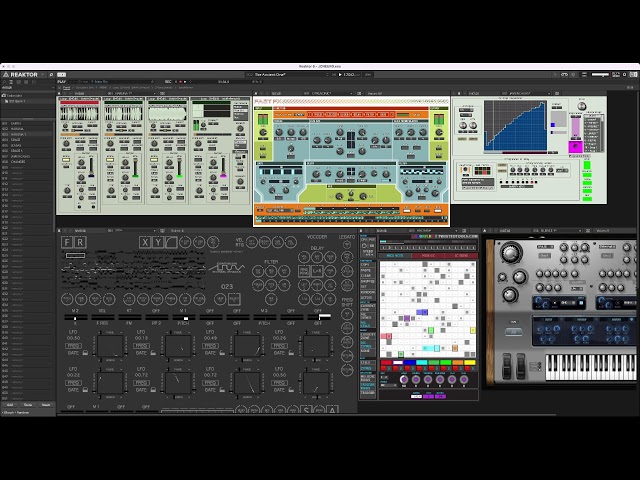
Task: Open the sequencer instrument snapshot dropdown
Action: 433,231
